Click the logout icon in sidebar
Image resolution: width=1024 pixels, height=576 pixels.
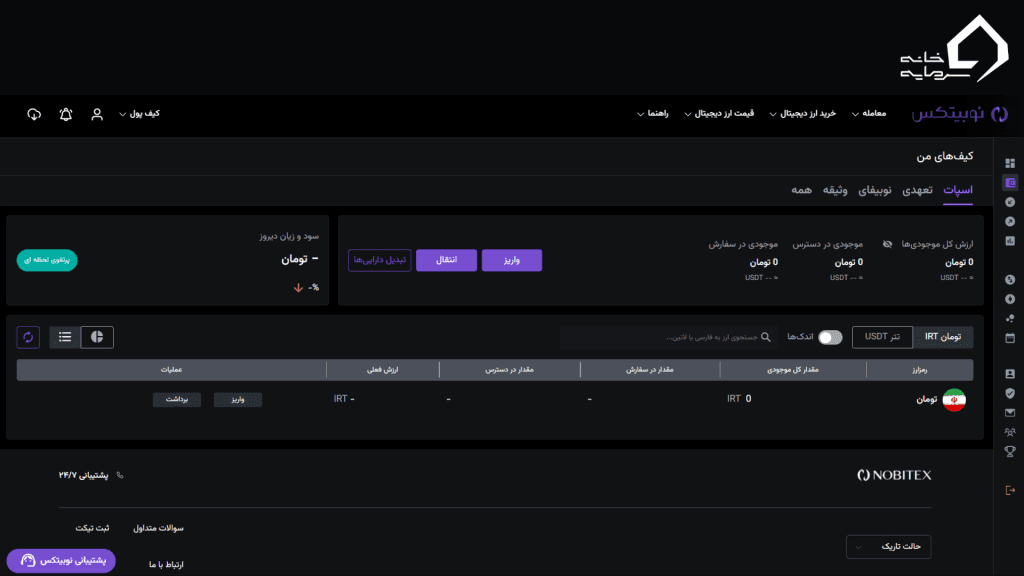point(1009,489)
